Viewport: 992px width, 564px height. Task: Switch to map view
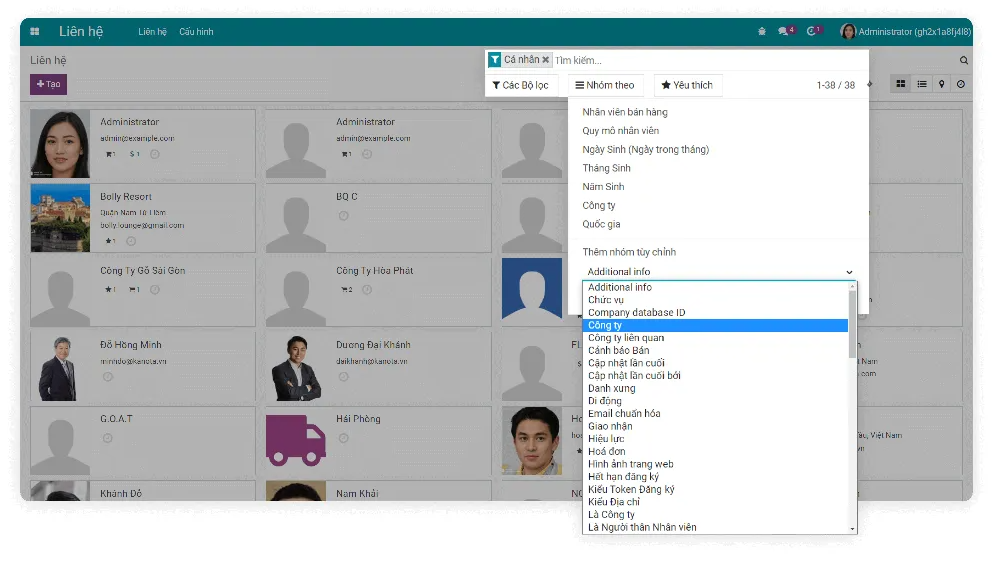[942, 85]
